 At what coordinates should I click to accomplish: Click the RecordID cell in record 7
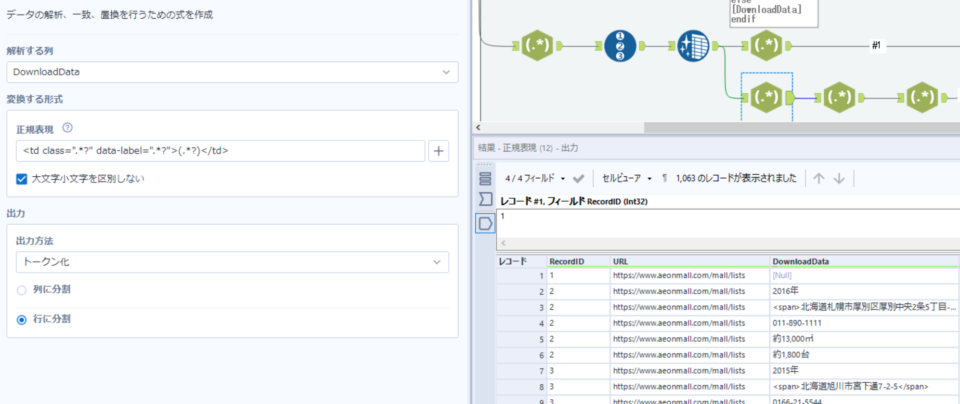tap(579, 370)
